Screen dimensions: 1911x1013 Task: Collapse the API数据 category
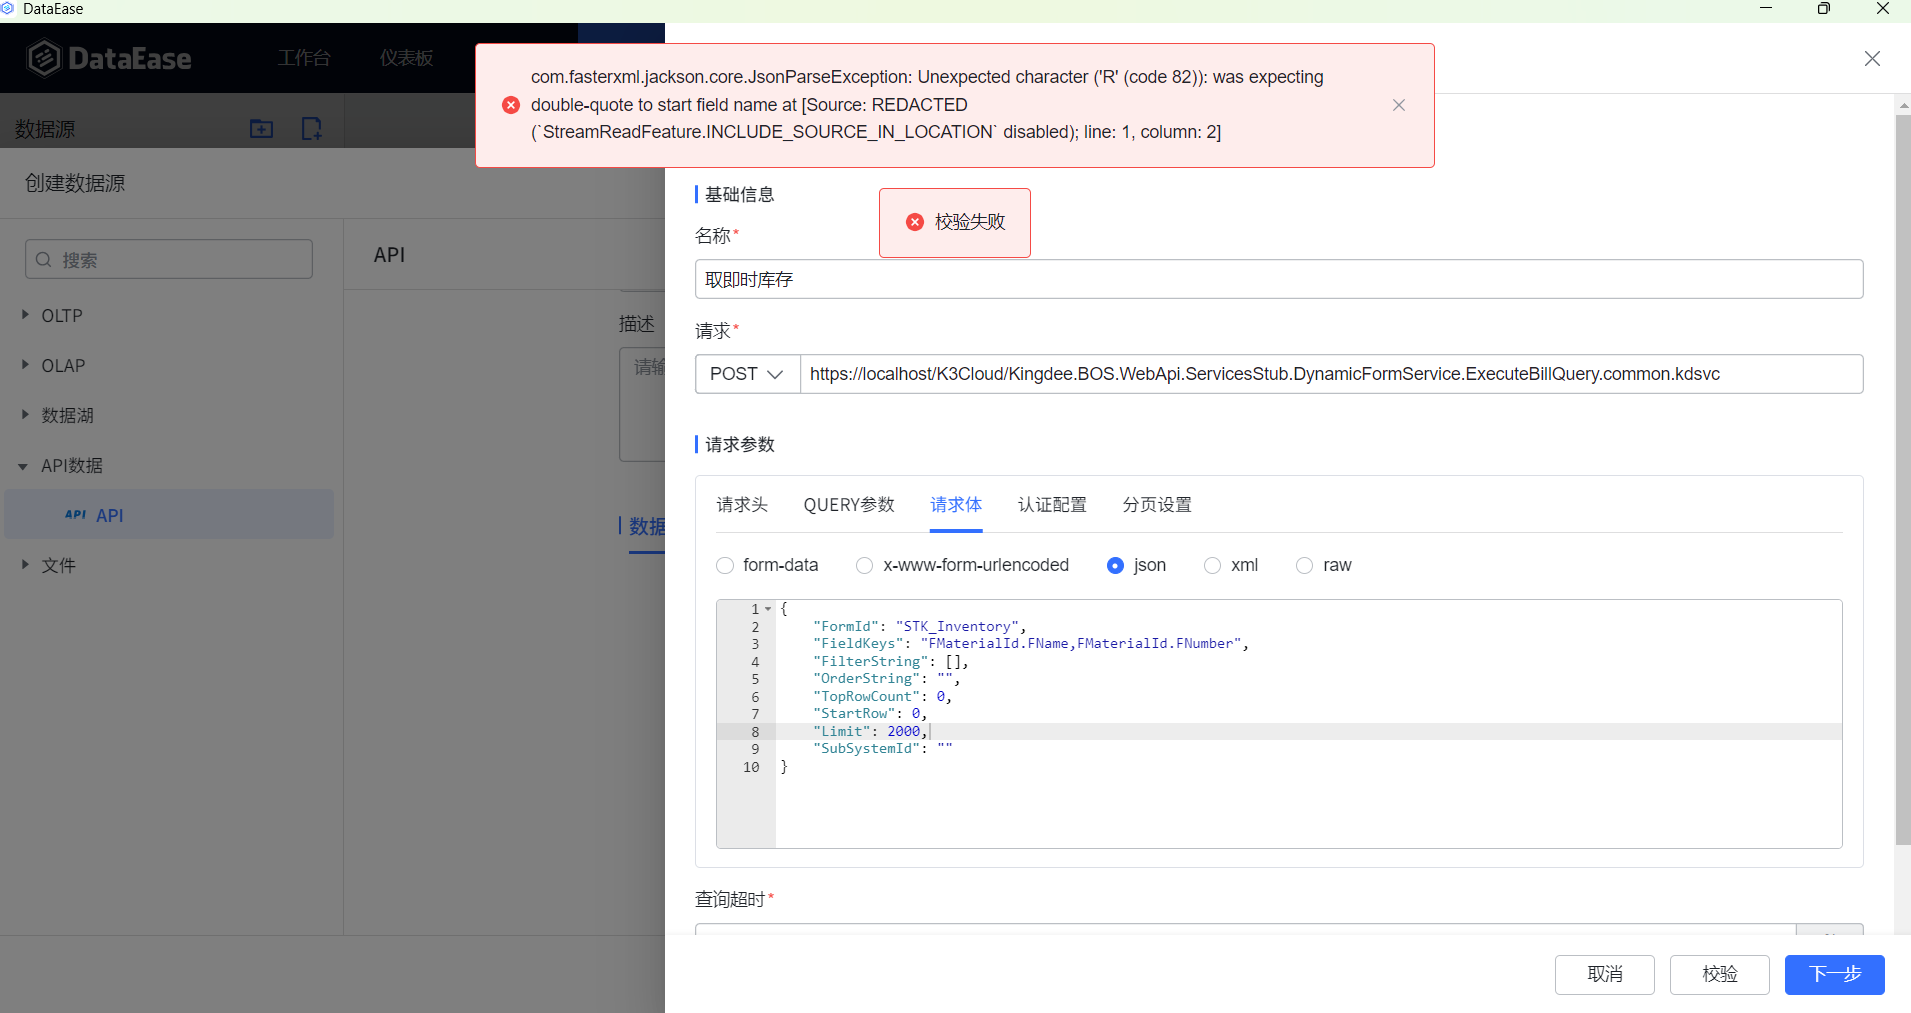23,466
